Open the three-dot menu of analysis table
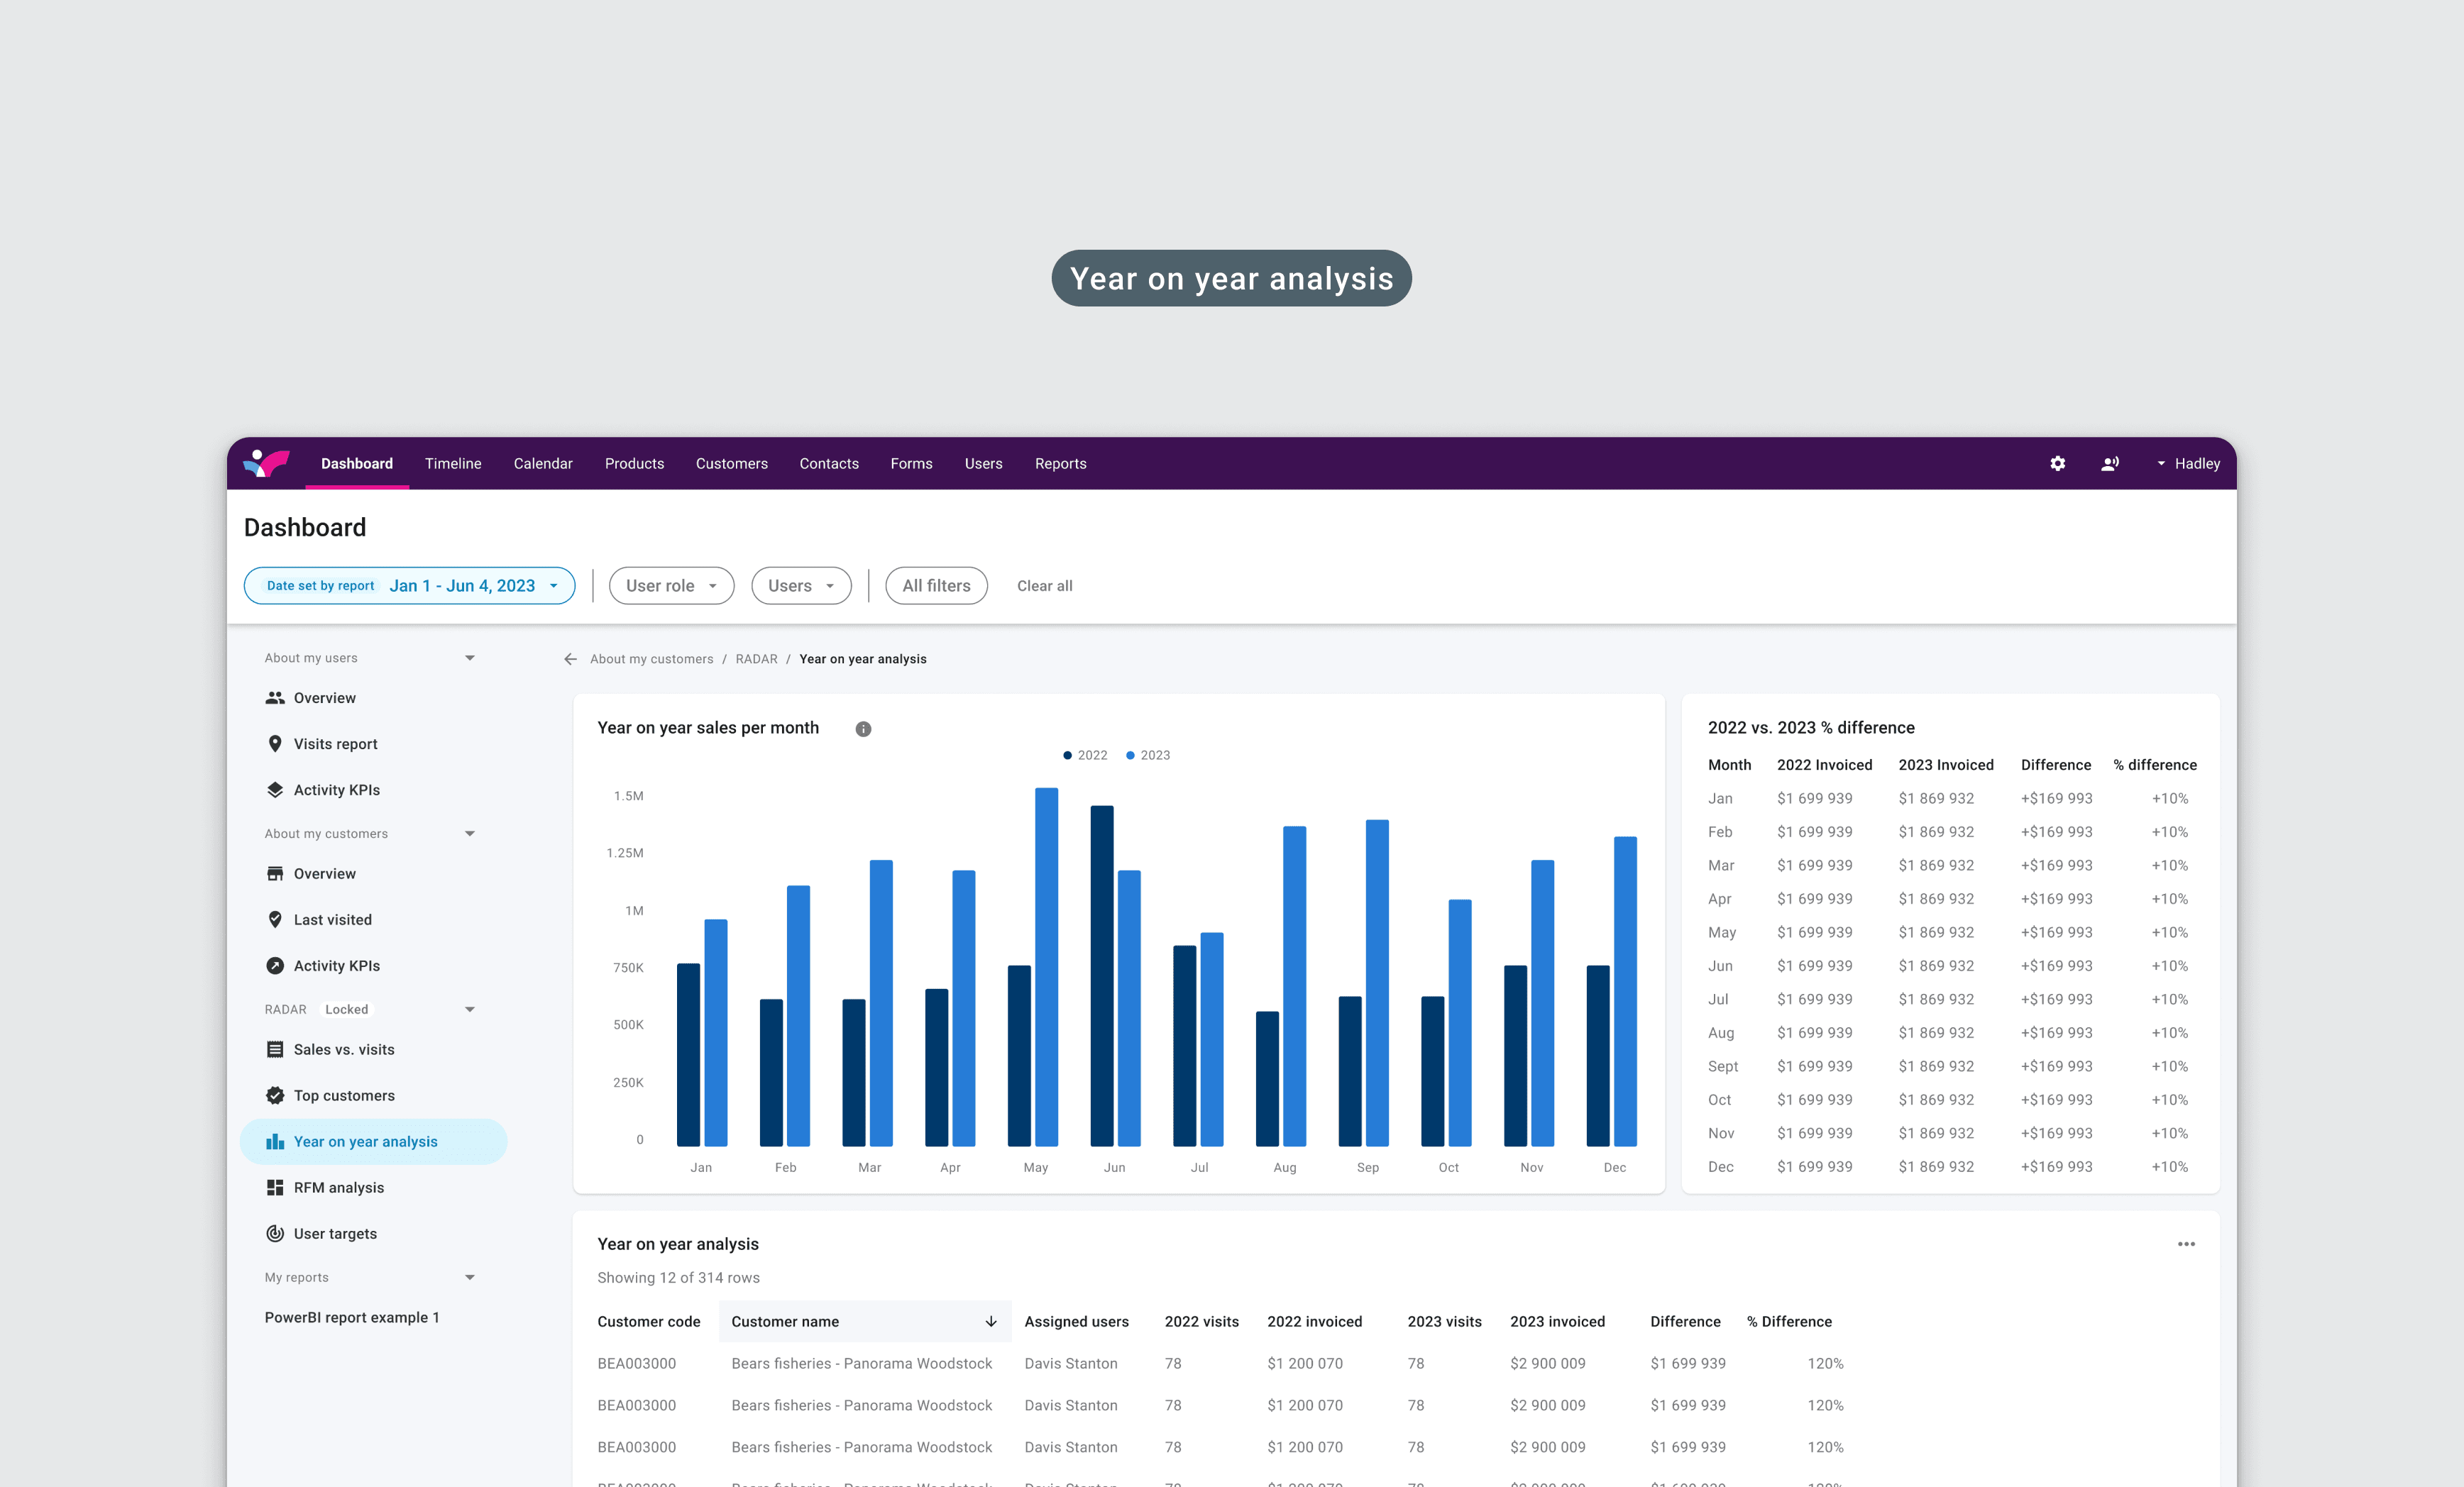Image resolution: width=2464 pixels, height=1487 pixels. pyautogui.click(x=2186, y=1244)
